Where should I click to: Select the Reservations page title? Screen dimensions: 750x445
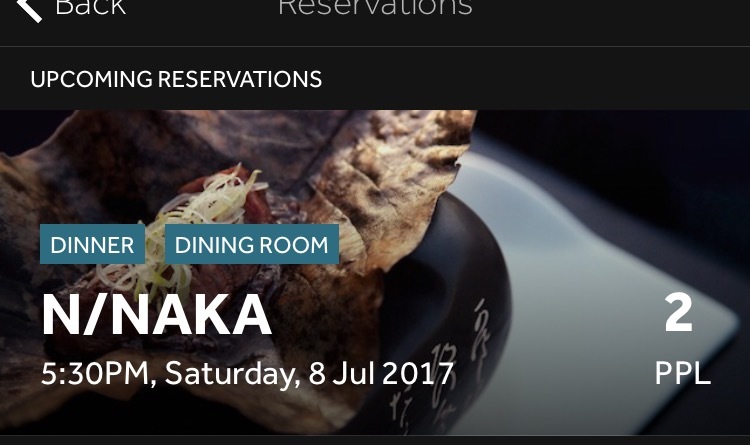(375, 8)
